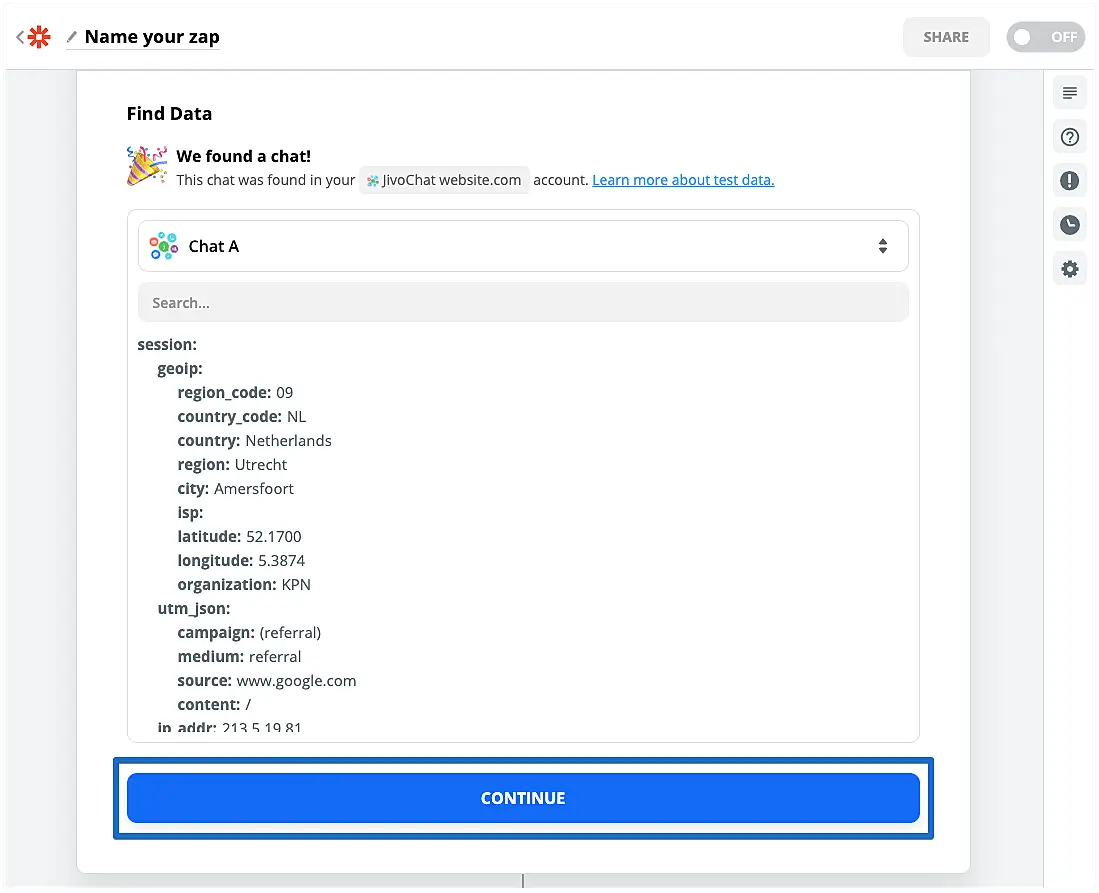Click the 'Name your zap' title

point(152,37)
